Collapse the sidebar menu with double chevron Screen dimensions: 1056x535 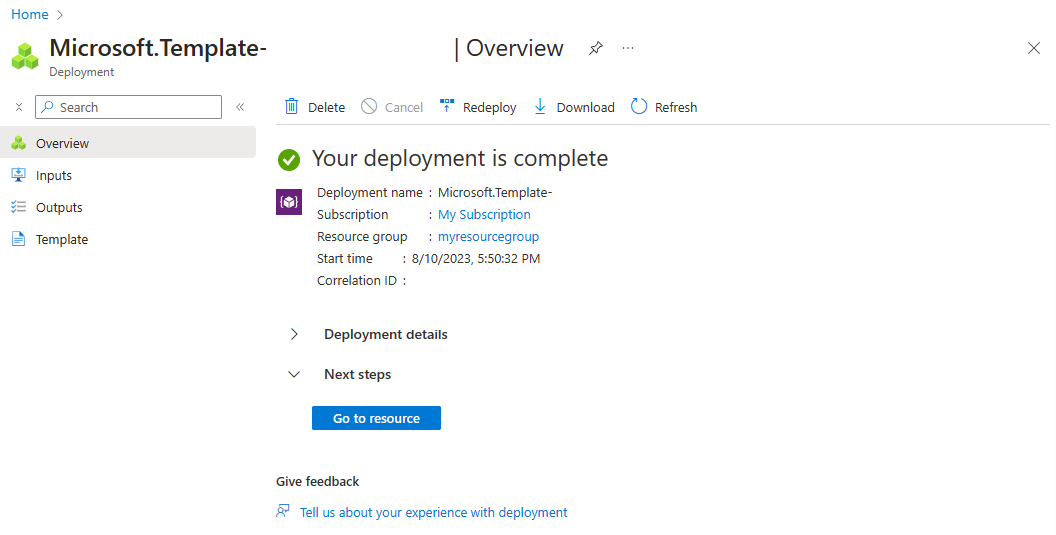[240, 107]
